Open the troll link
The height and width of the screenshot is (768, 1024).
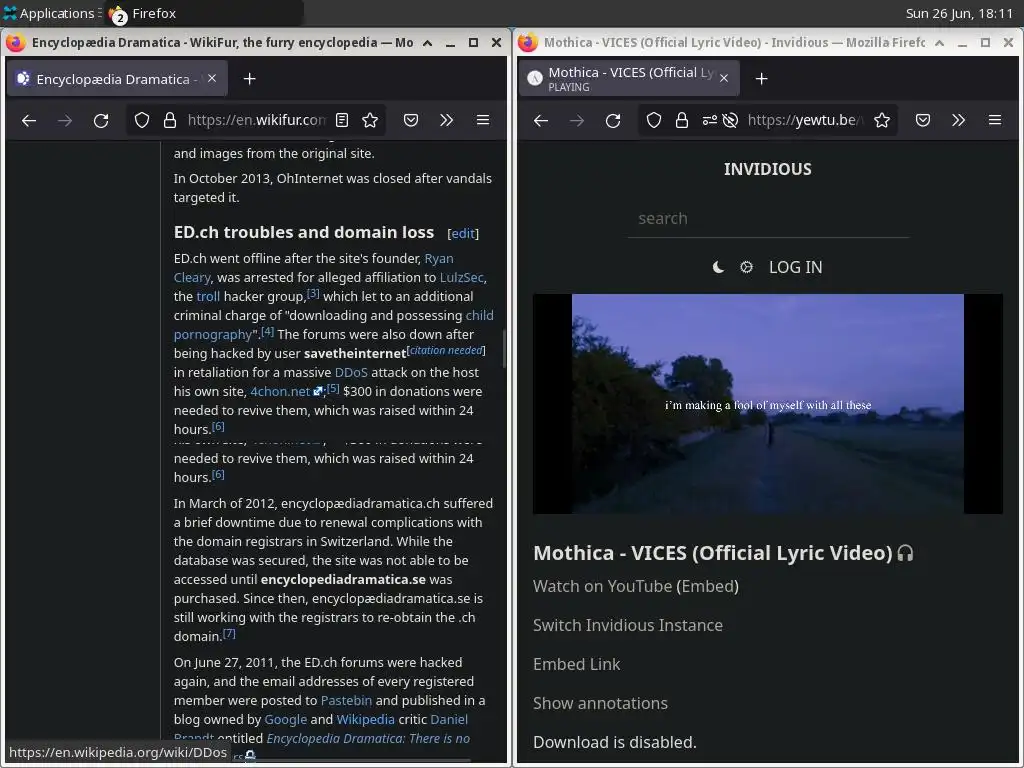(208, 296)
